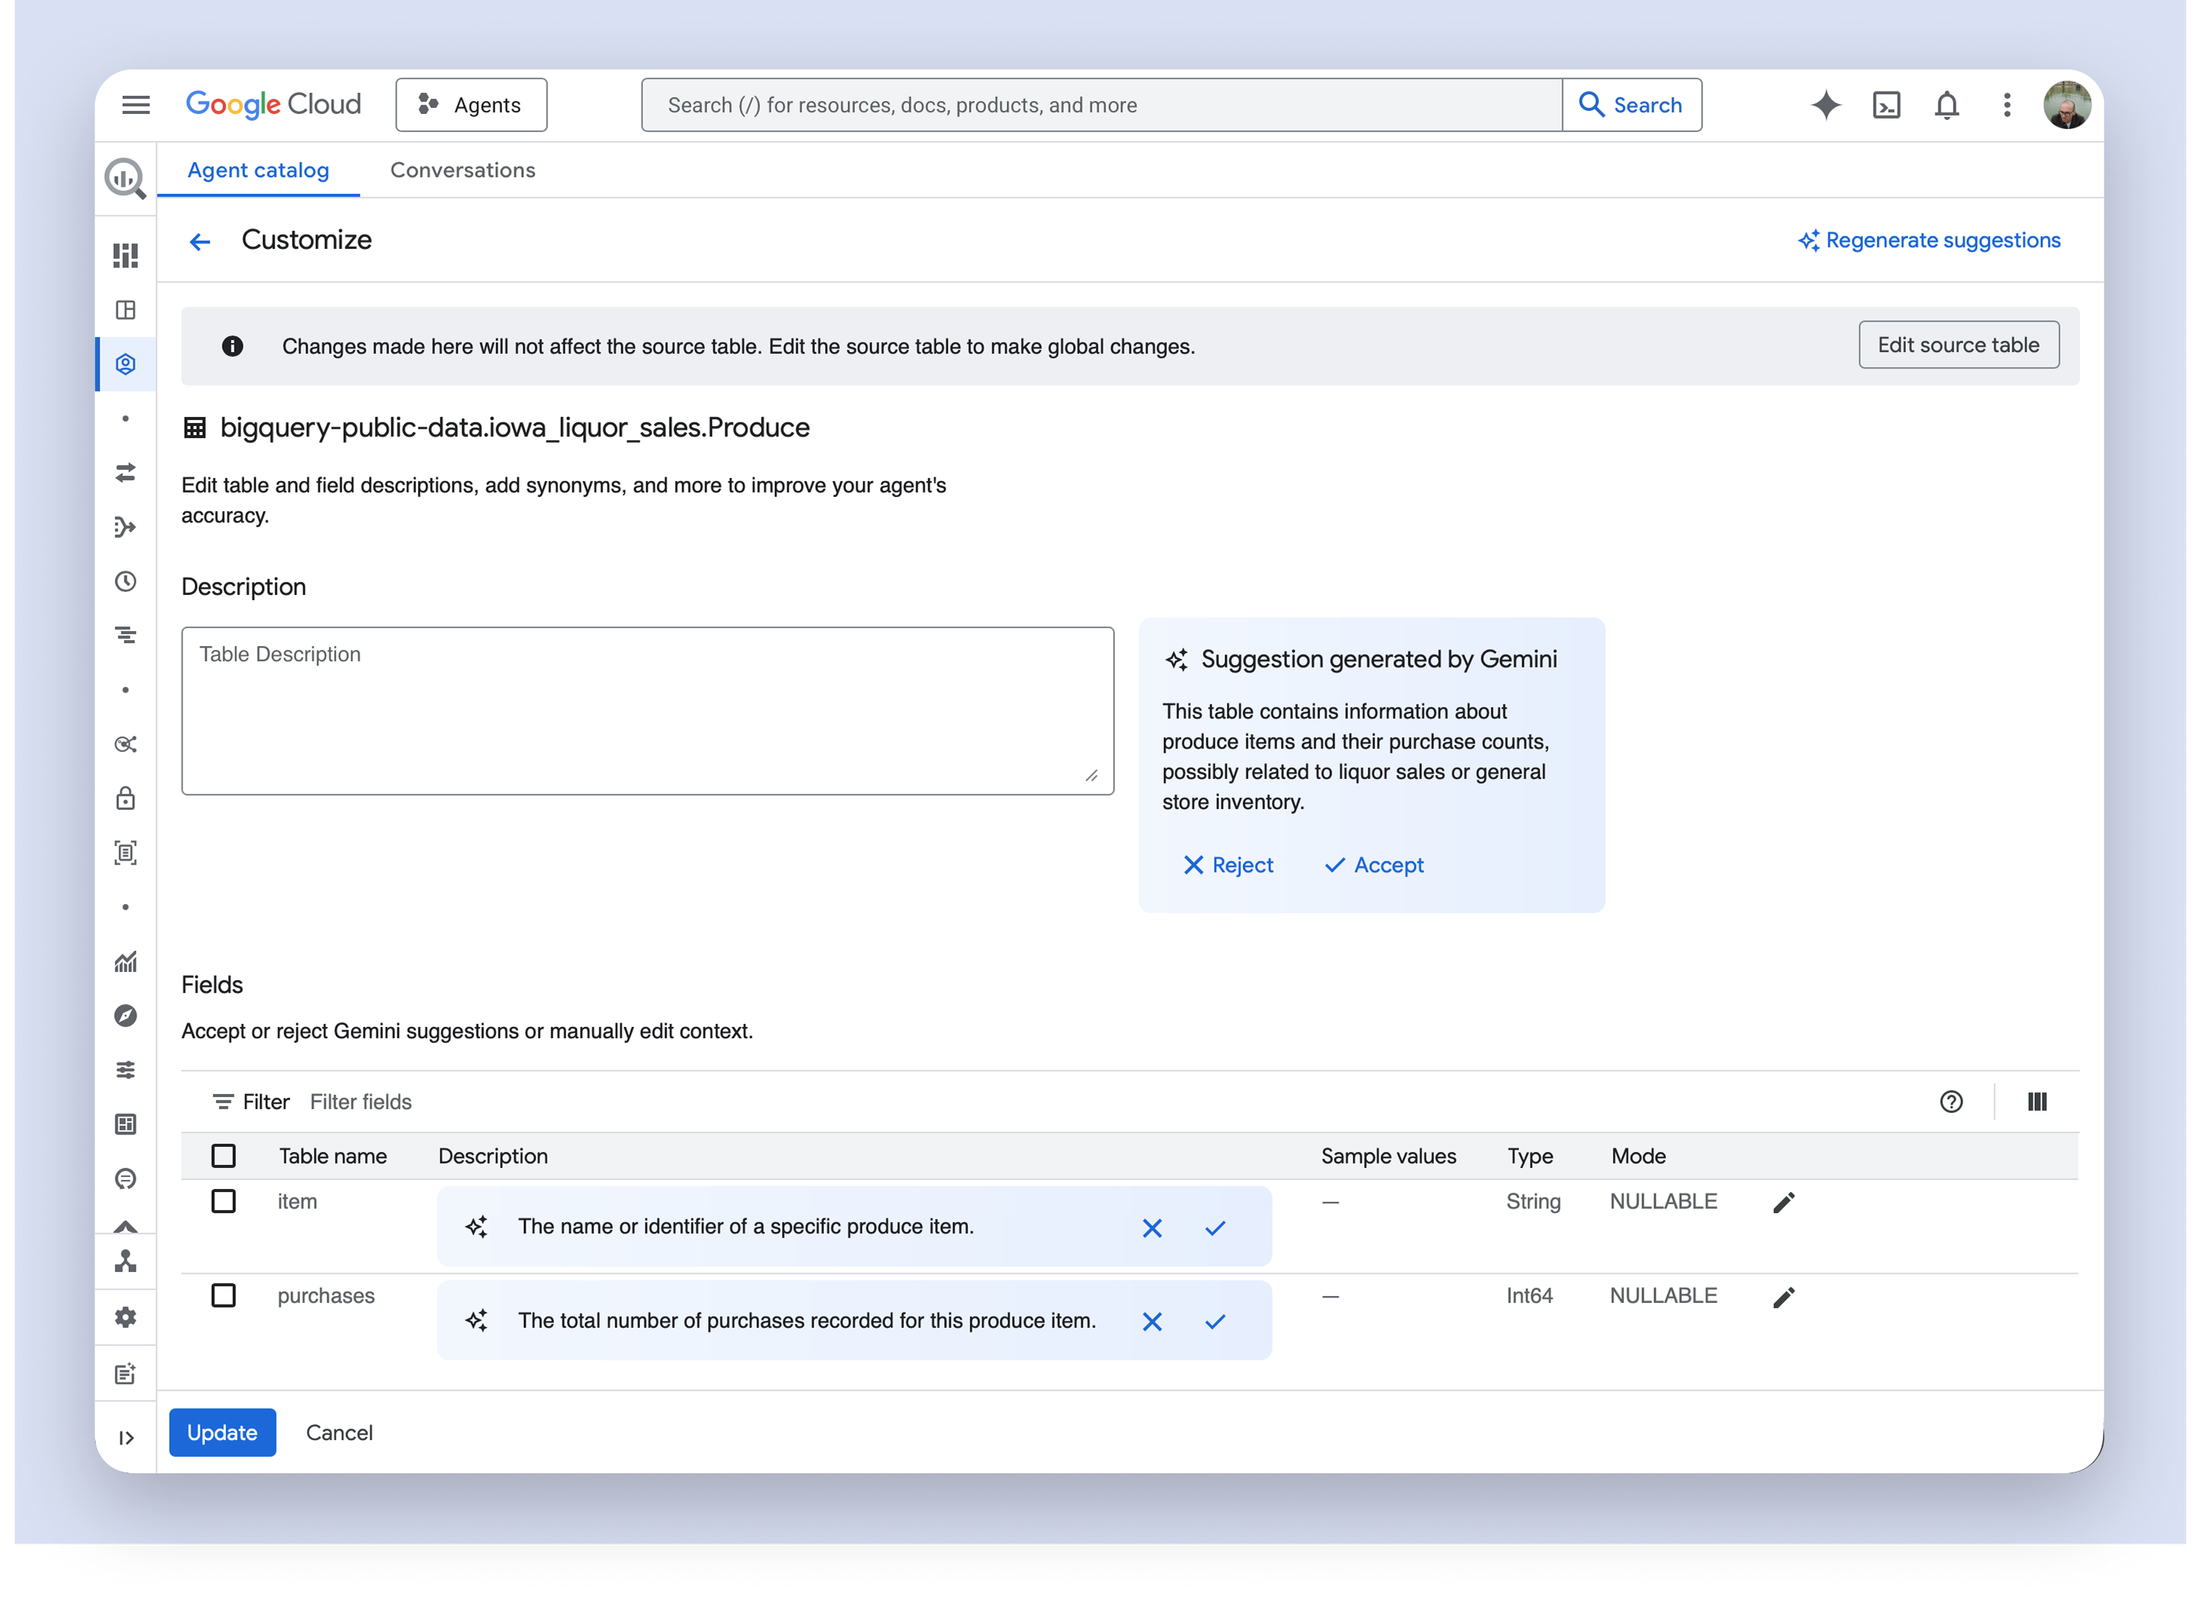Screen dimensions: 2200x1600
Task: Click Regenerate suggestions link
Action: [x=1929, y=240]
